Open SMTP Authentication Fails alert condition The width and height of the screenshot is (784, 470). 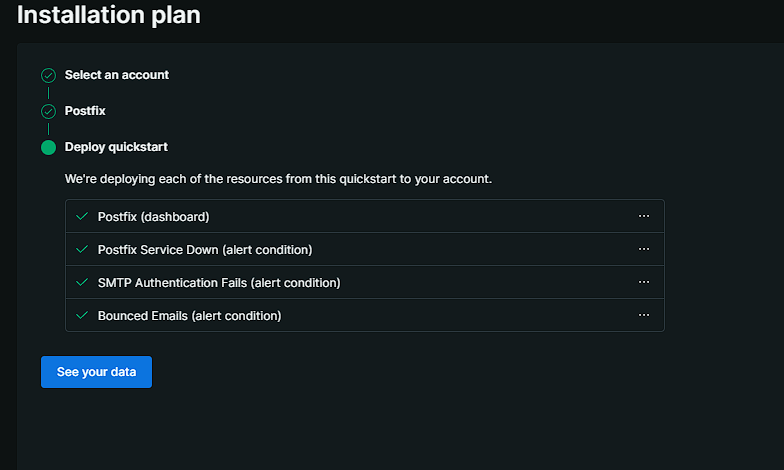219,282
